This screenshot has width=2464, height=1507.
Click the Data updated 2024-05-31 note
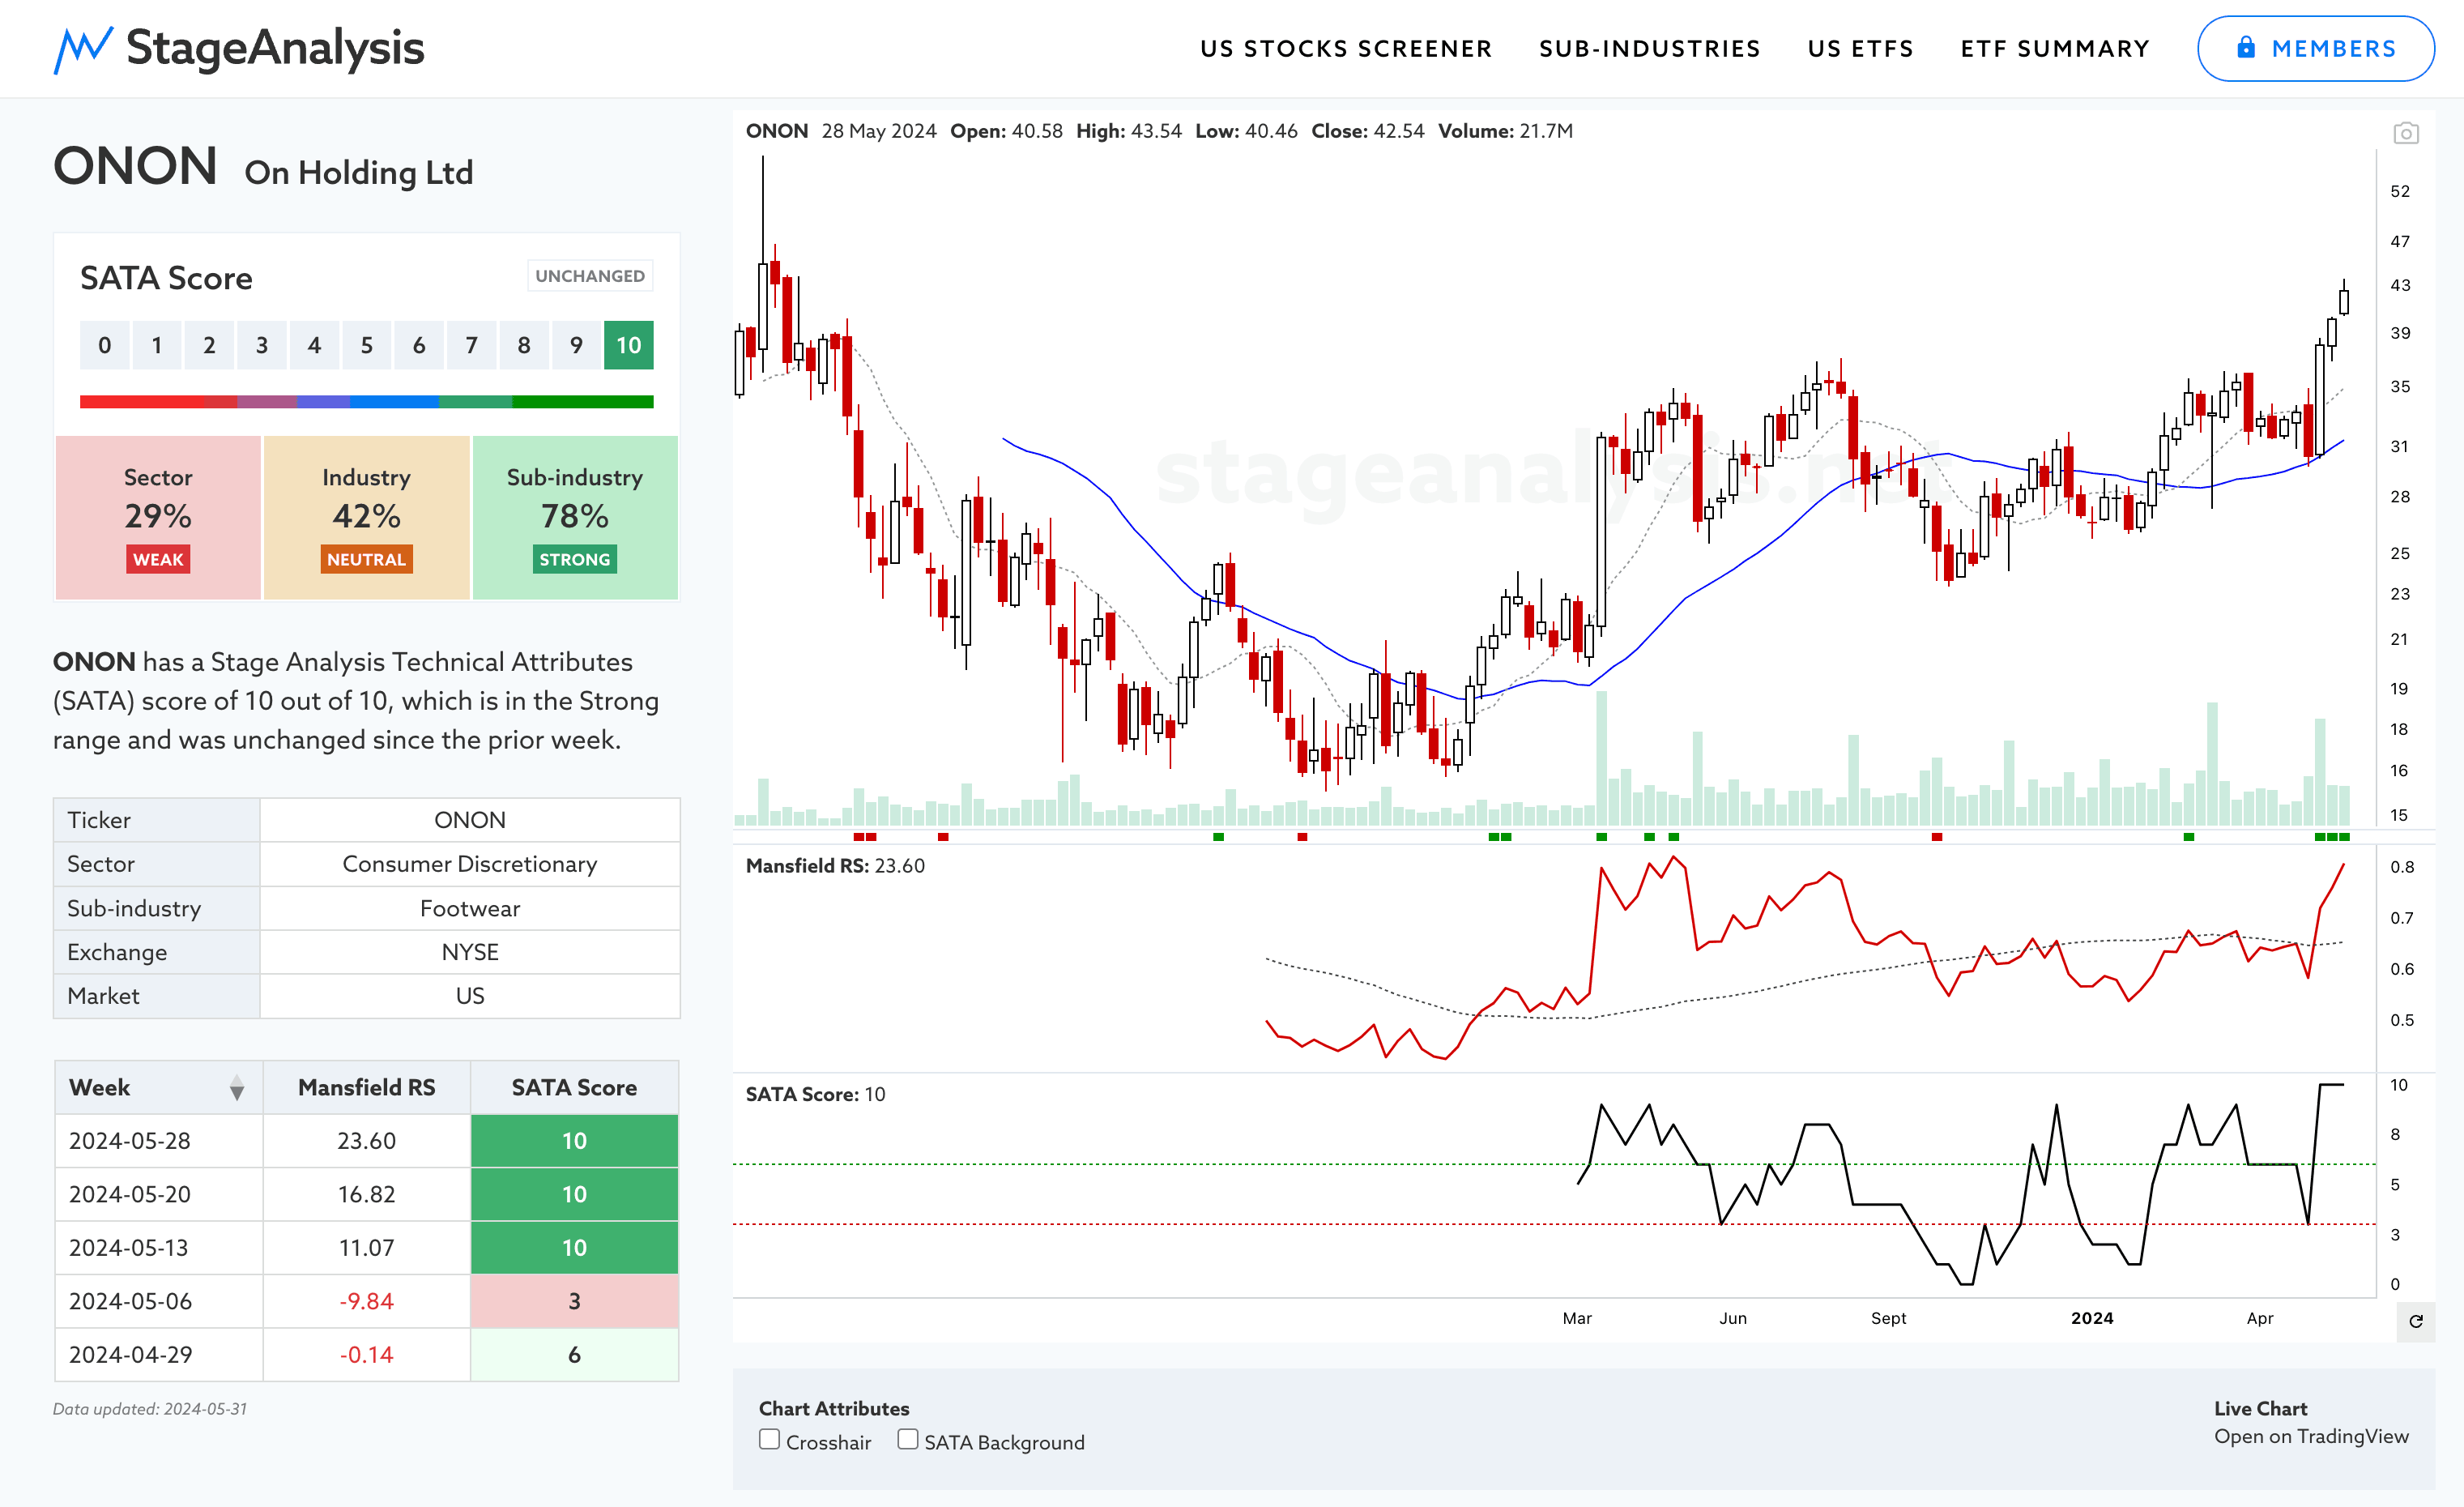(x=150, y=1409)
